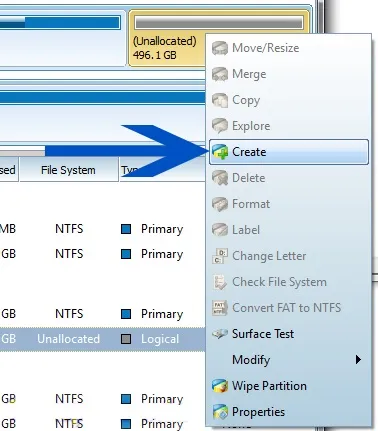Click the "Unallocated" file system cell

[68, 339]
